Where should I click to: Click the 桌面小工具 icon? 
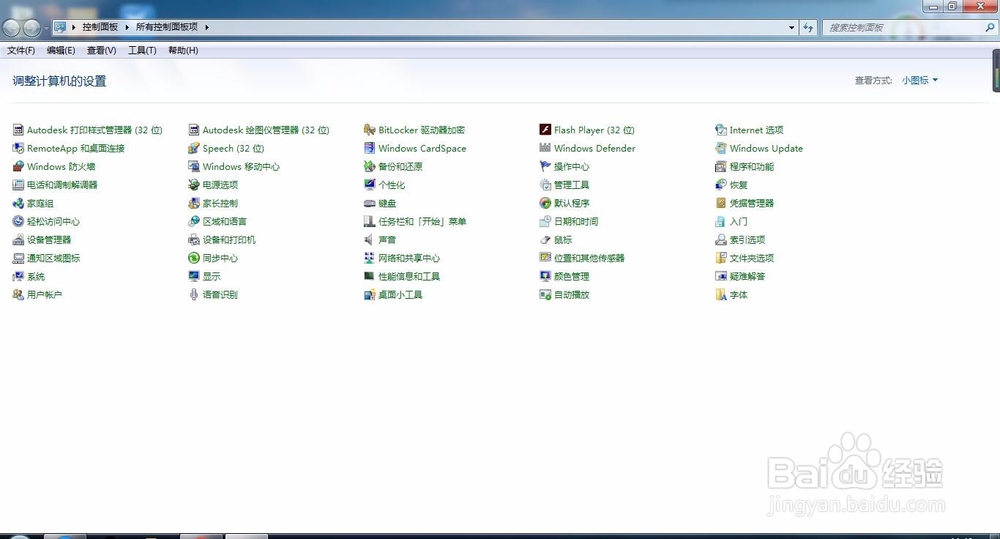pyautogui.click(x=369, y=295)
